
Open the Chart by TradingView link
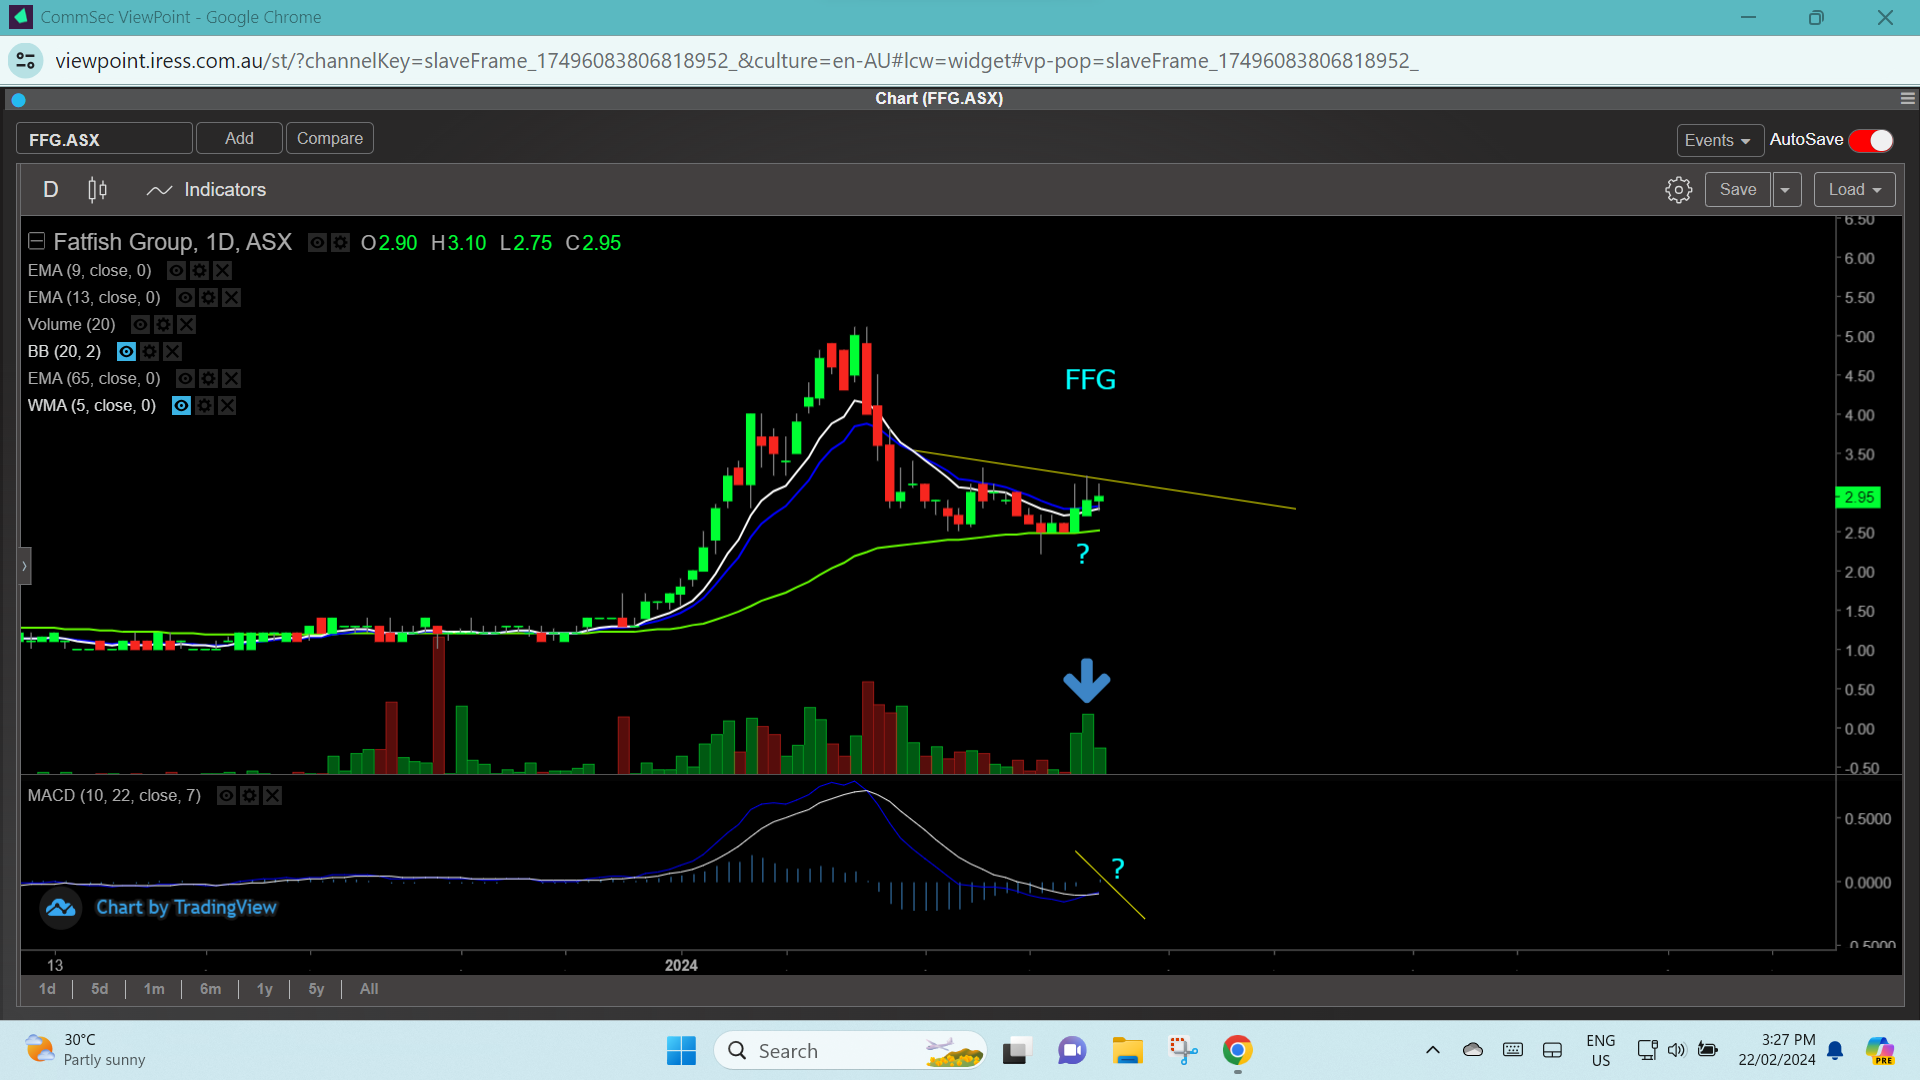coord(186,908)
